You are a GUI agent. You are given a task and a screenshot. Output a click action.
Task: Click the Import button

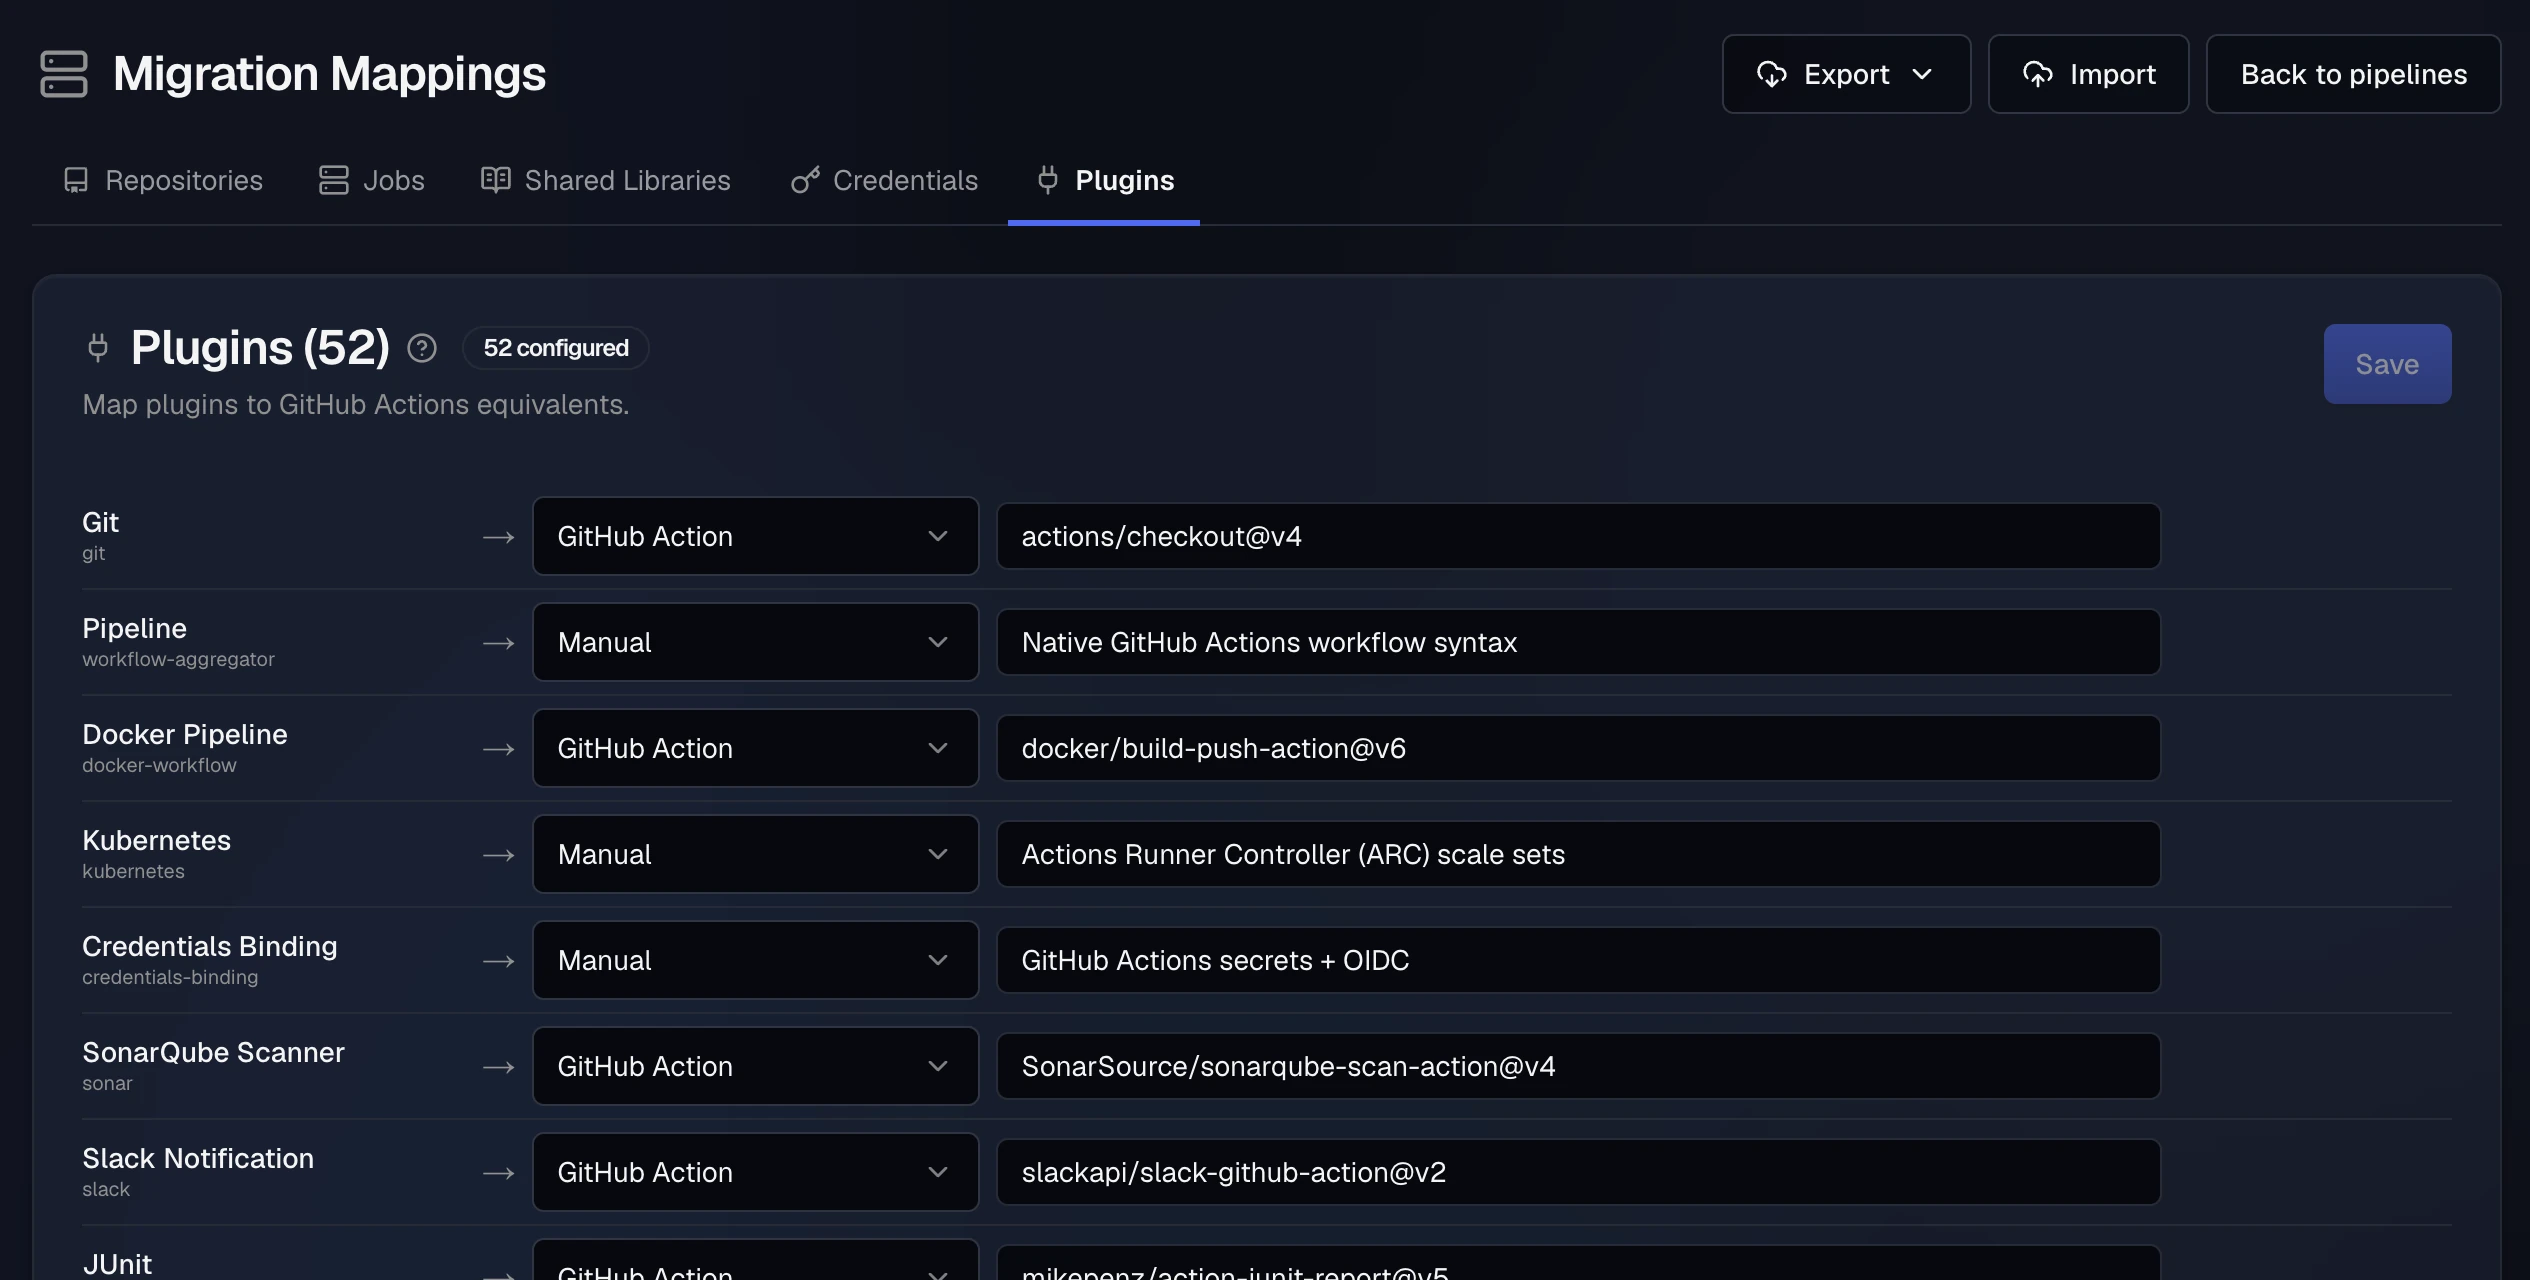2088,74
